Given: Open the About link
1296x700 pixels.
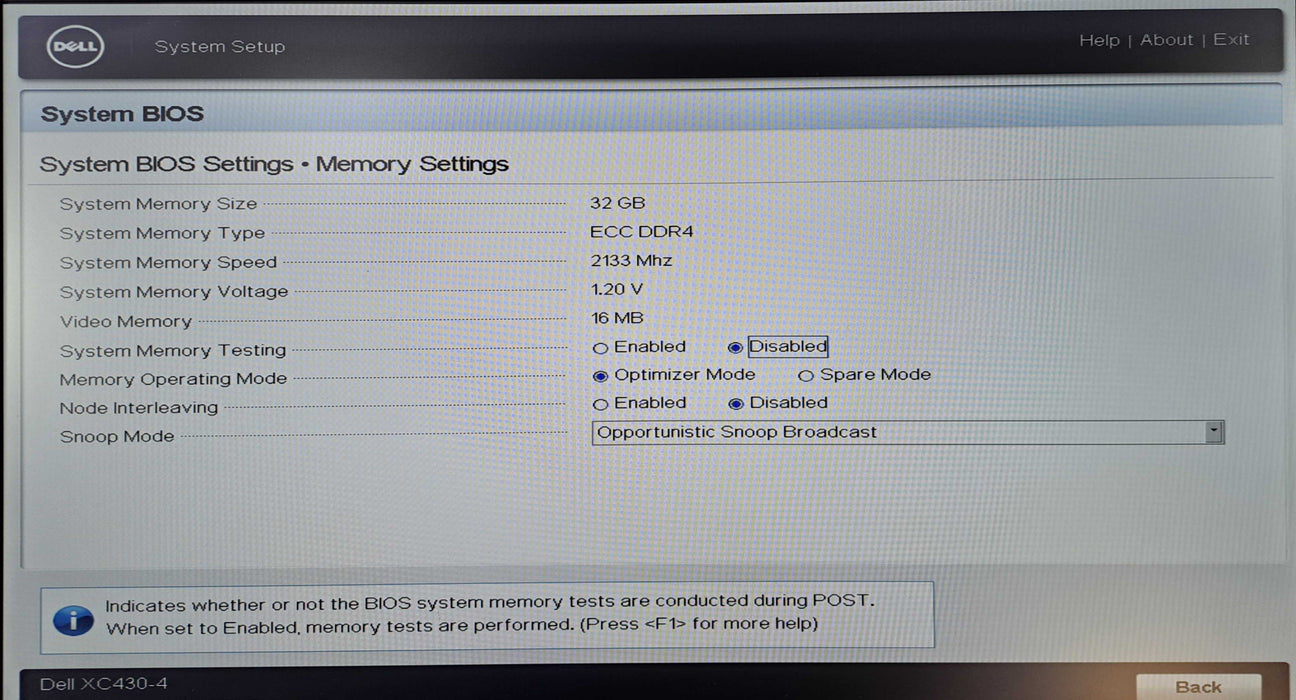Looking at the screenshot, I should point(1166,40).
